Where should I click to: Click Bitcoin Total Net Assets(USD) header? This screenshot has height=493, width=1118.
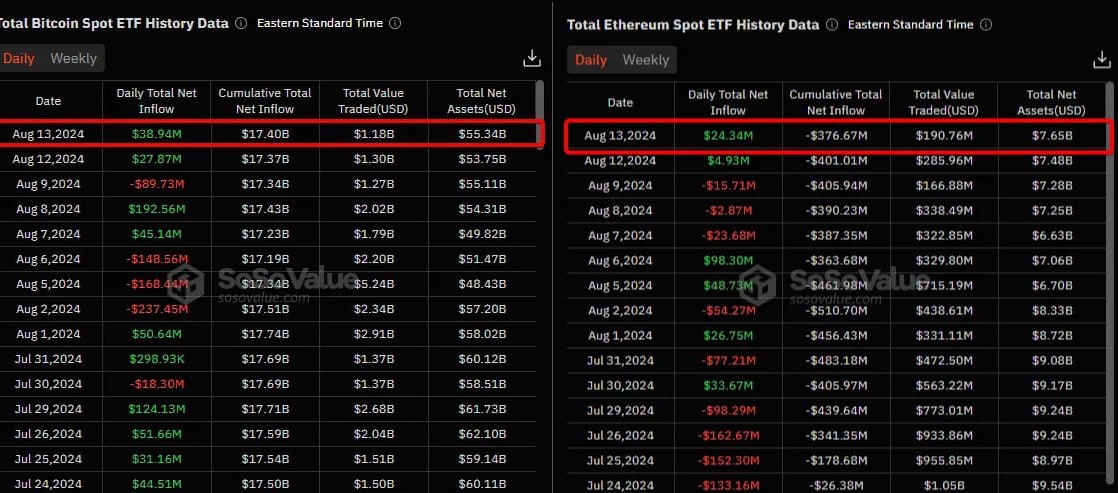click(481, 101)
